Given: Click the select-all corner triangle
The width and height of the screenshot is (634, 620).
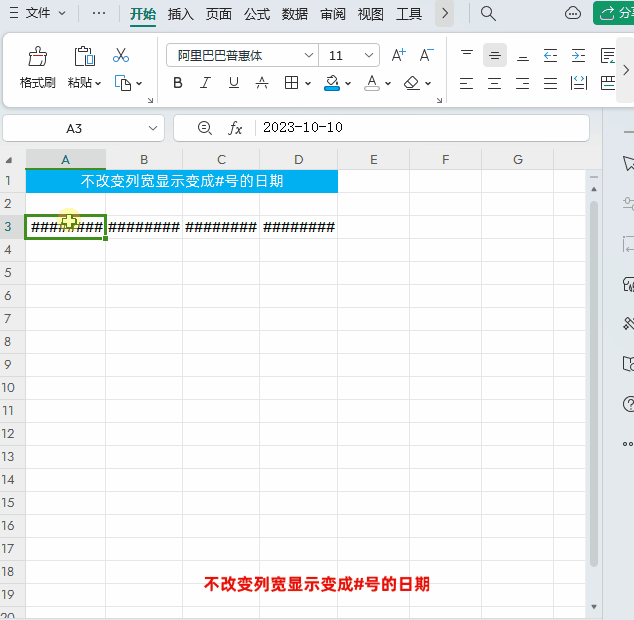Looking at the screenshot, I should click(8, 160).
